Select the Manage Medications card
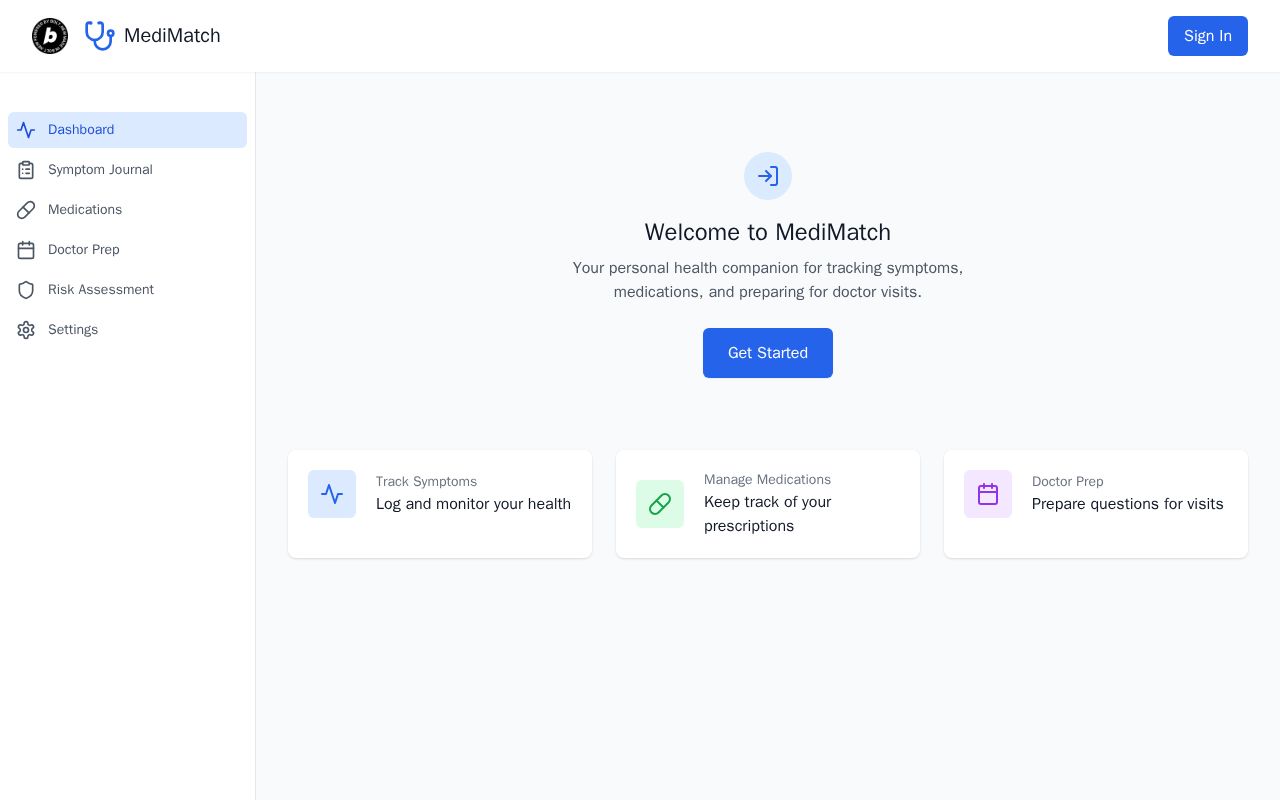The height and width of the screenshot is (800, 1280). [x=768, y=504]
